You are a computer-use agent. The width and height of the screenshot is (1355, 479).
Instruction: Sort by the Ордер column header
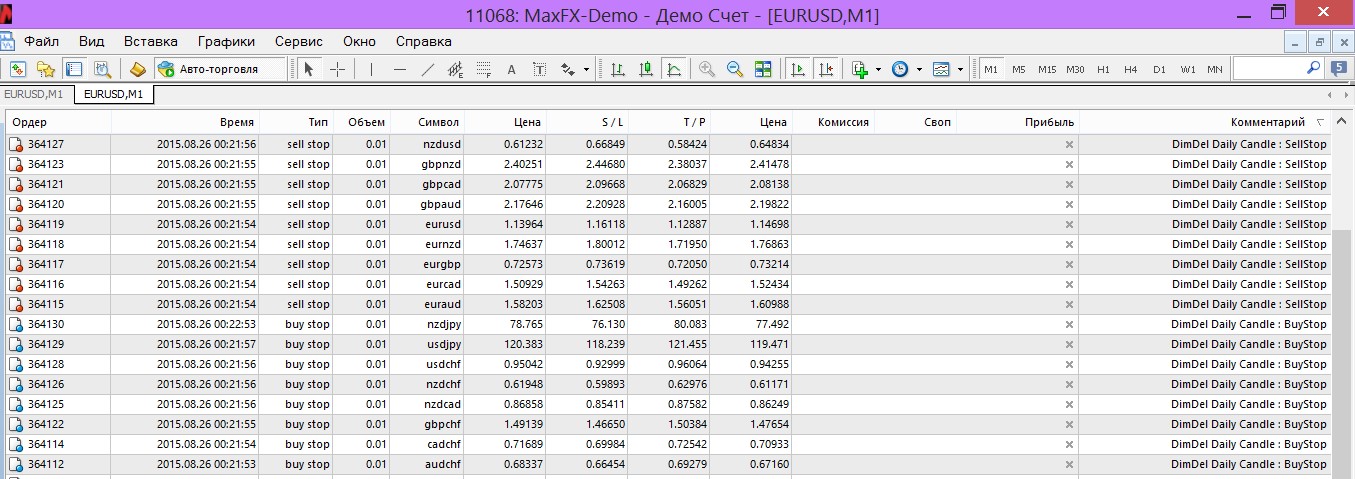click(58, 122)
